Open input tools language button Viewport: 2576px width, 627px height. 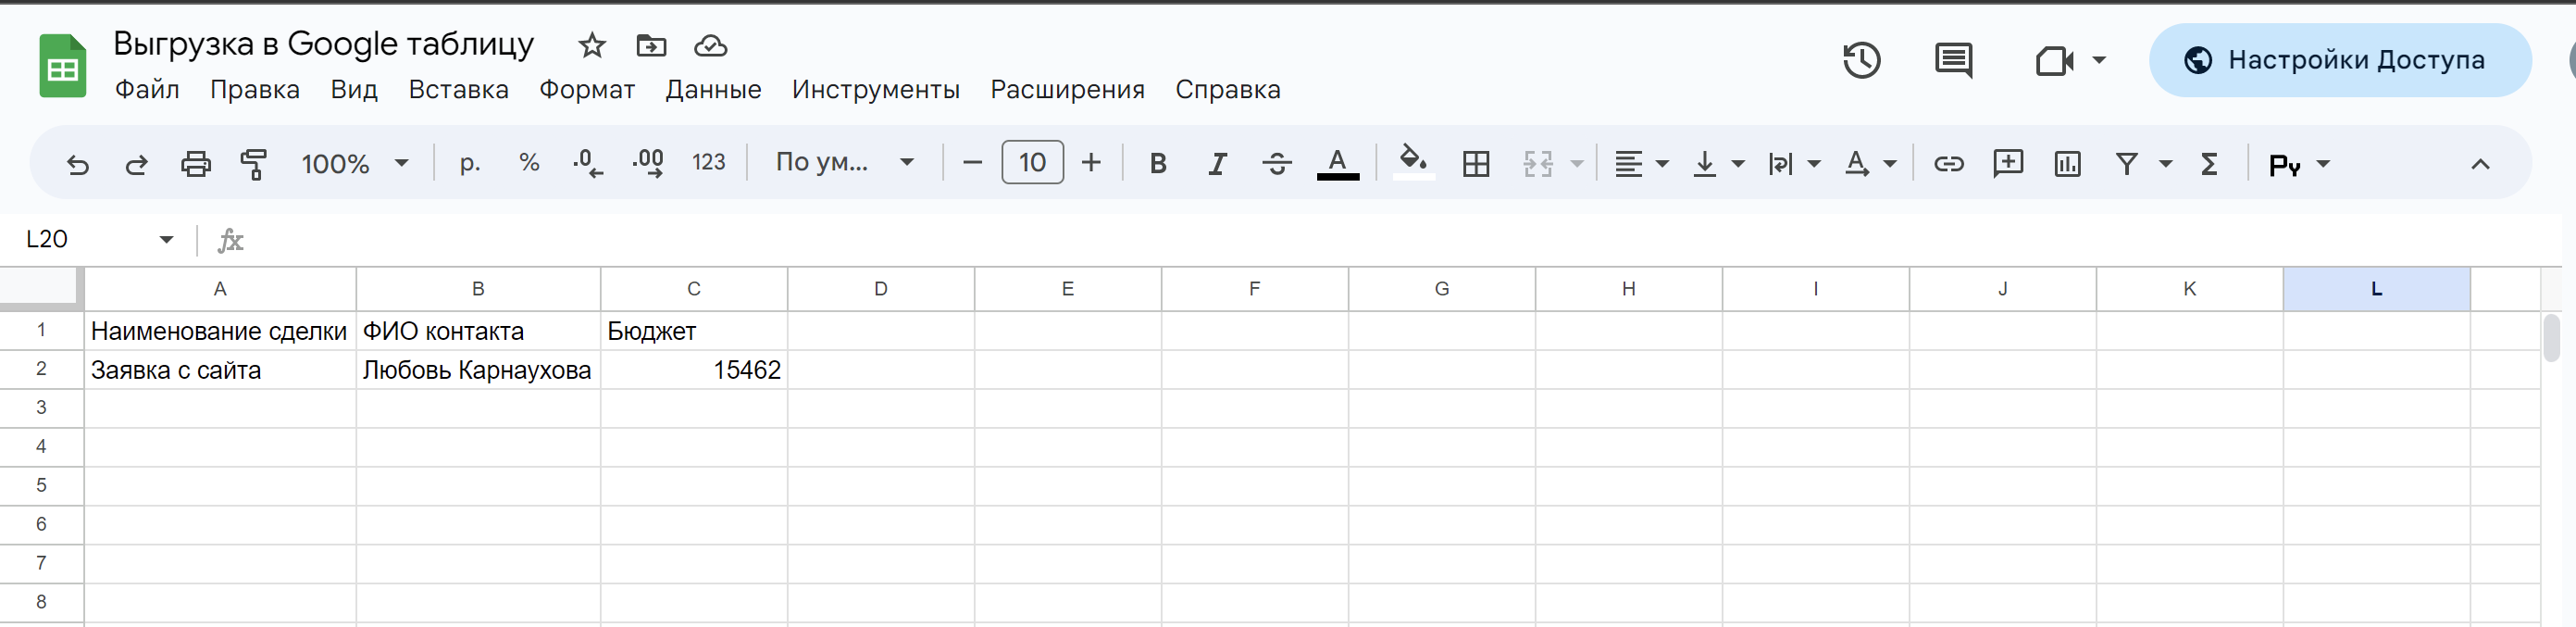(x=2298, y=163)
